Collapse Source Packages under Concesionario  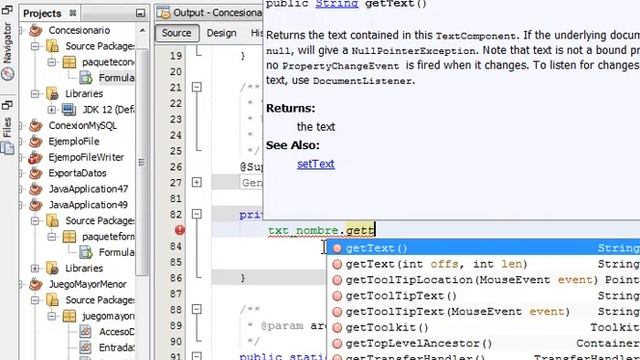36,46
